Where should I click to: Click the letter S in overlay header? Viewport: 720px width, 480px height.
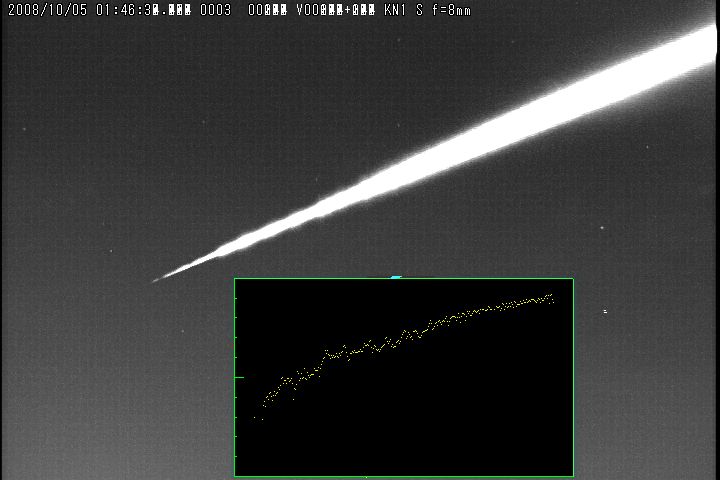[x=421, y=10]
